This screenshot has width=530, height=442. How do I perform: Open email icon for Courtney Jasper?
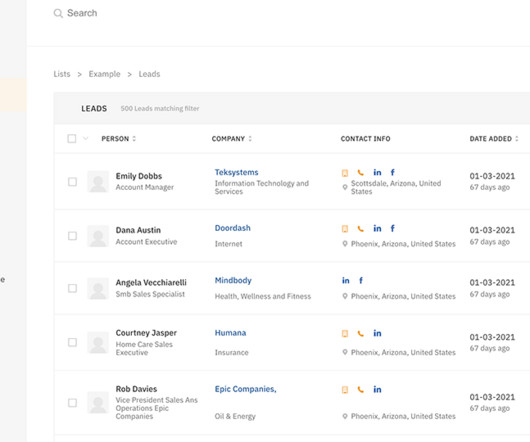coord(345,334)
